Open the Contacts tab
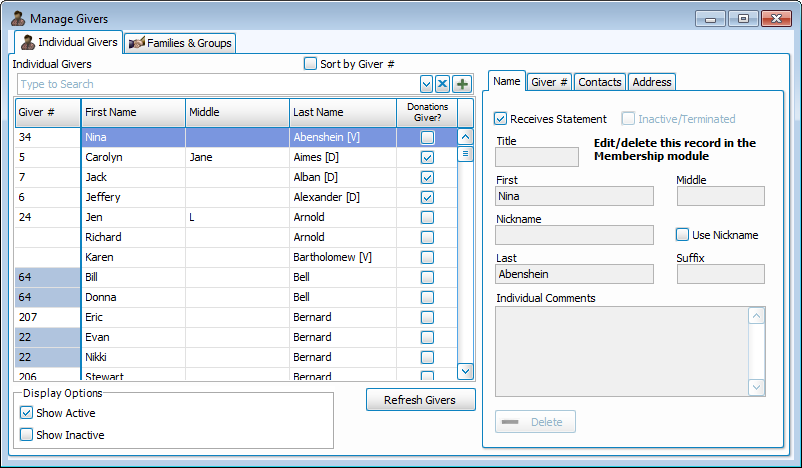The image size is (802, 468). [600, 82]
